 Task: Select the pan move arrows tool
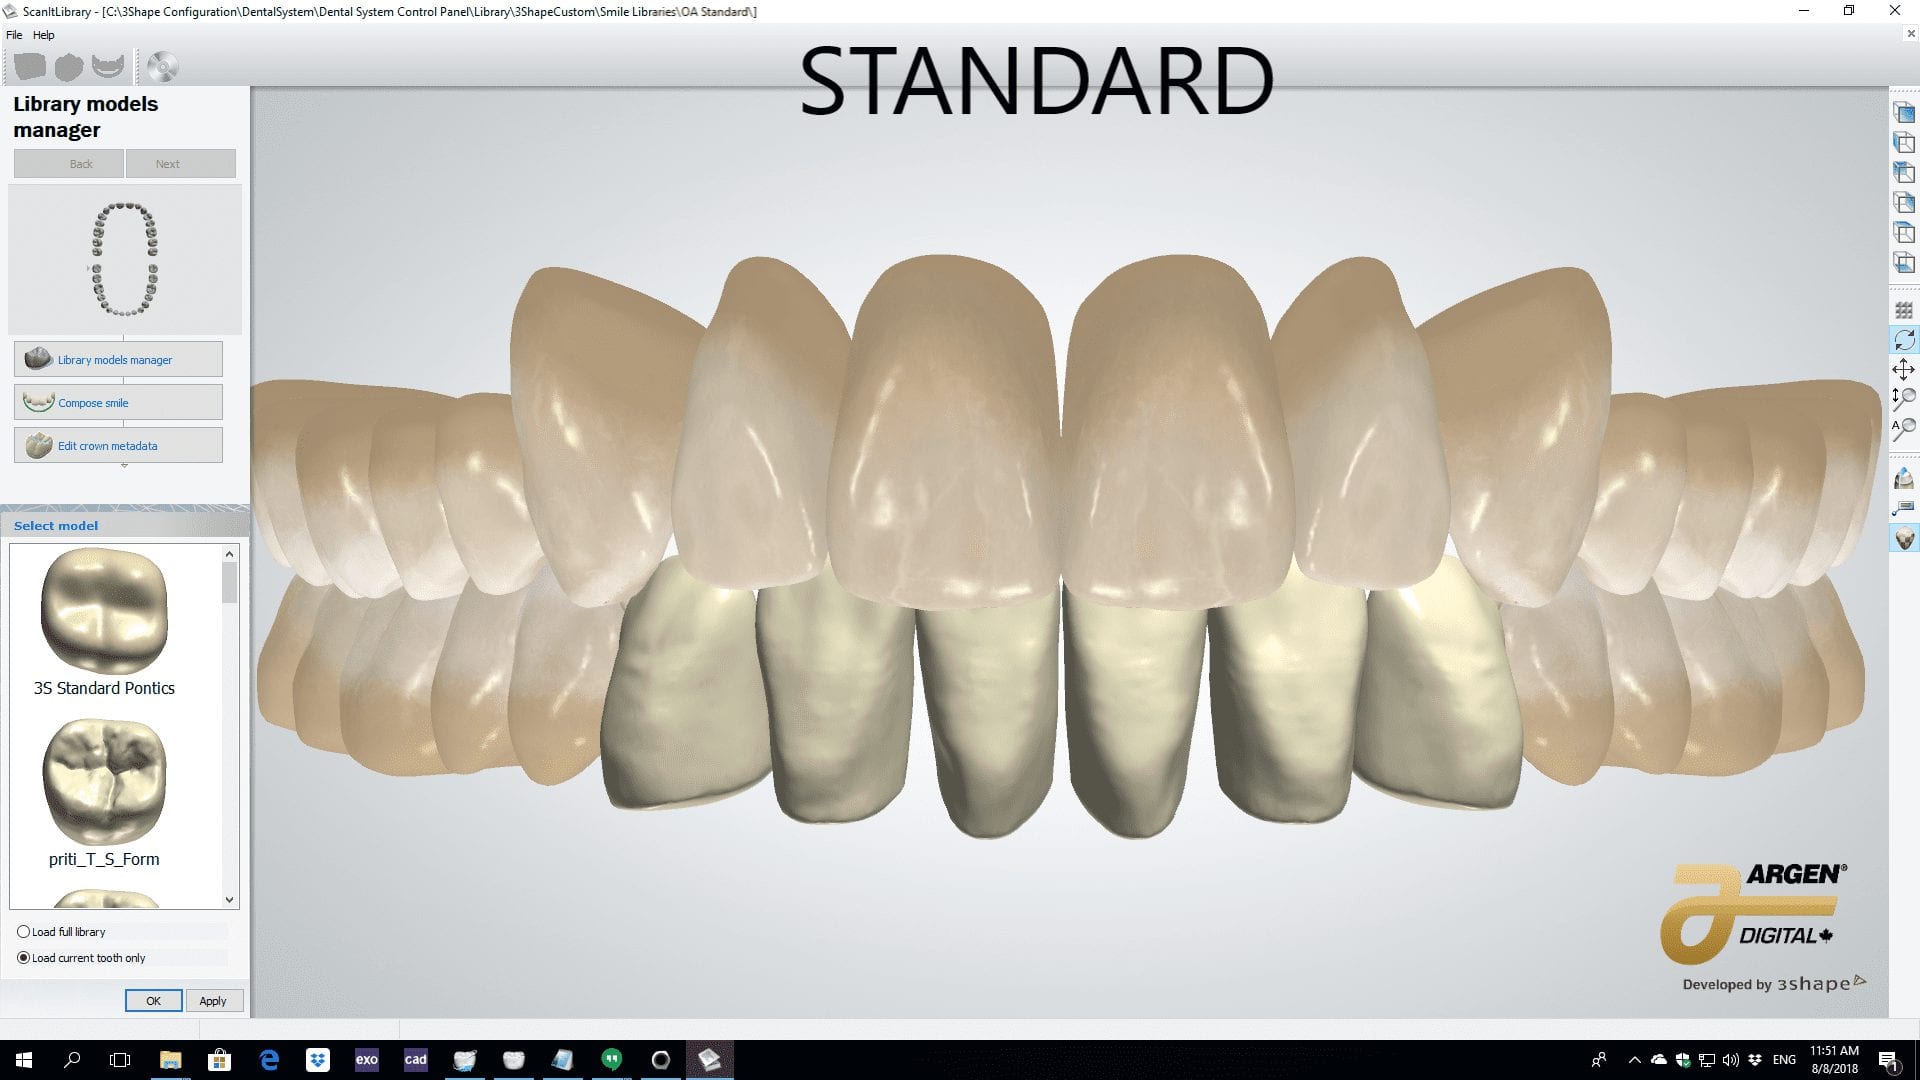click(1904, 369)
